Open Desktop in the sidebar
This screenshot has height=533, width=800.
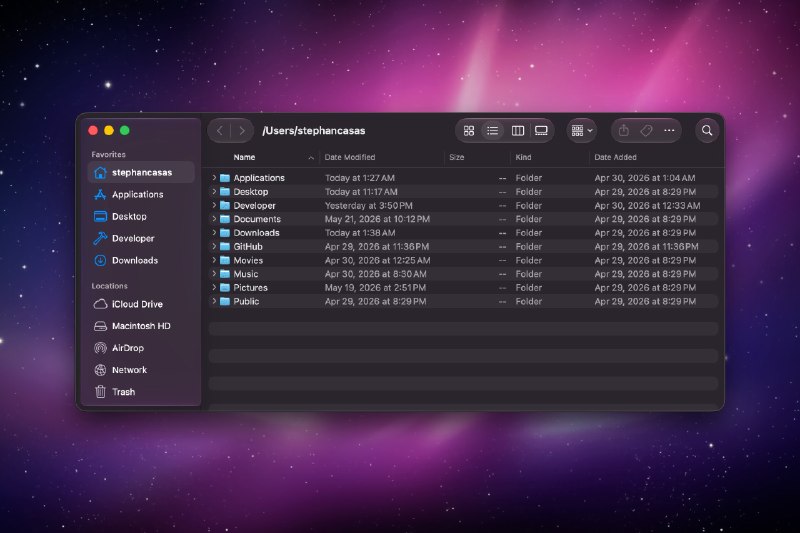click(141, 216)
